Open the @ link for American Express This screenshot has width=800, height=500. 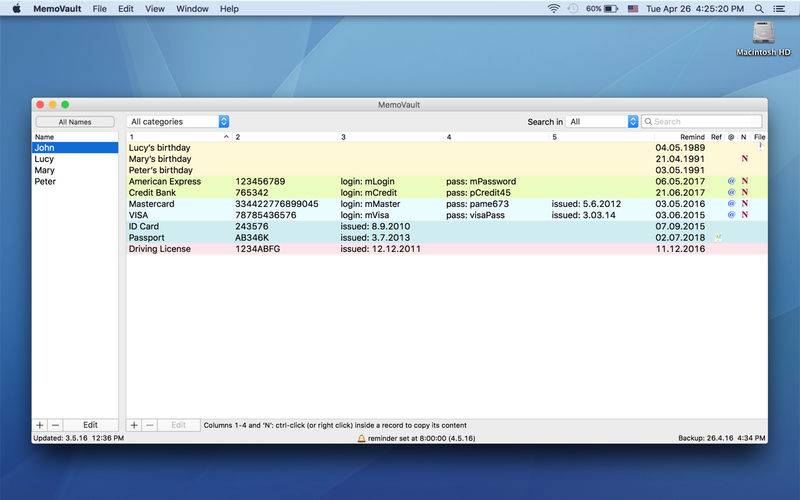[x=731, y=182]
